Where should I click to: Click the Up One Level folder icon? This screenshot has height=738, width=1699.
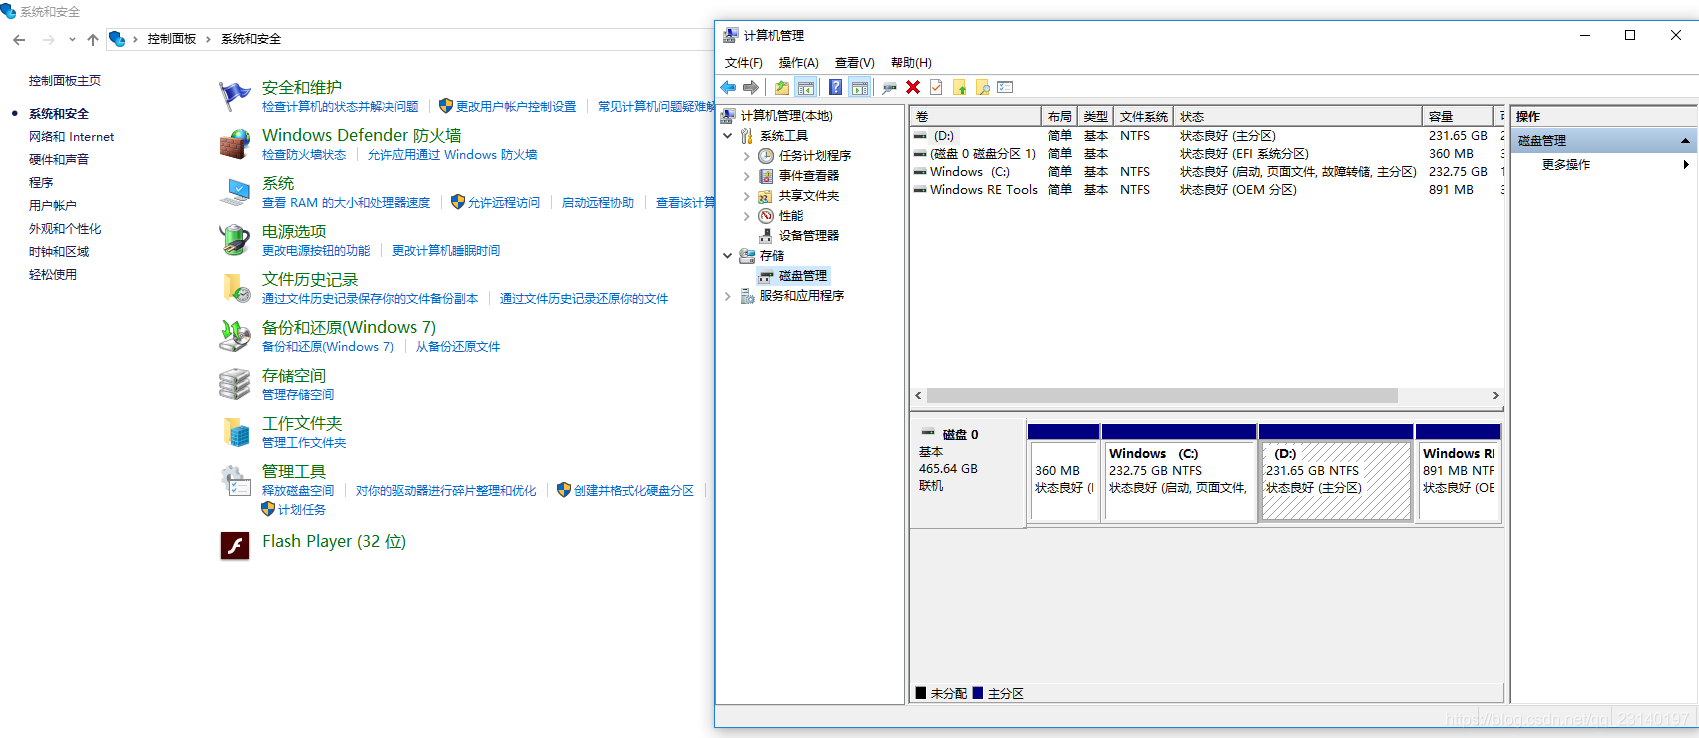pos(782,88)
